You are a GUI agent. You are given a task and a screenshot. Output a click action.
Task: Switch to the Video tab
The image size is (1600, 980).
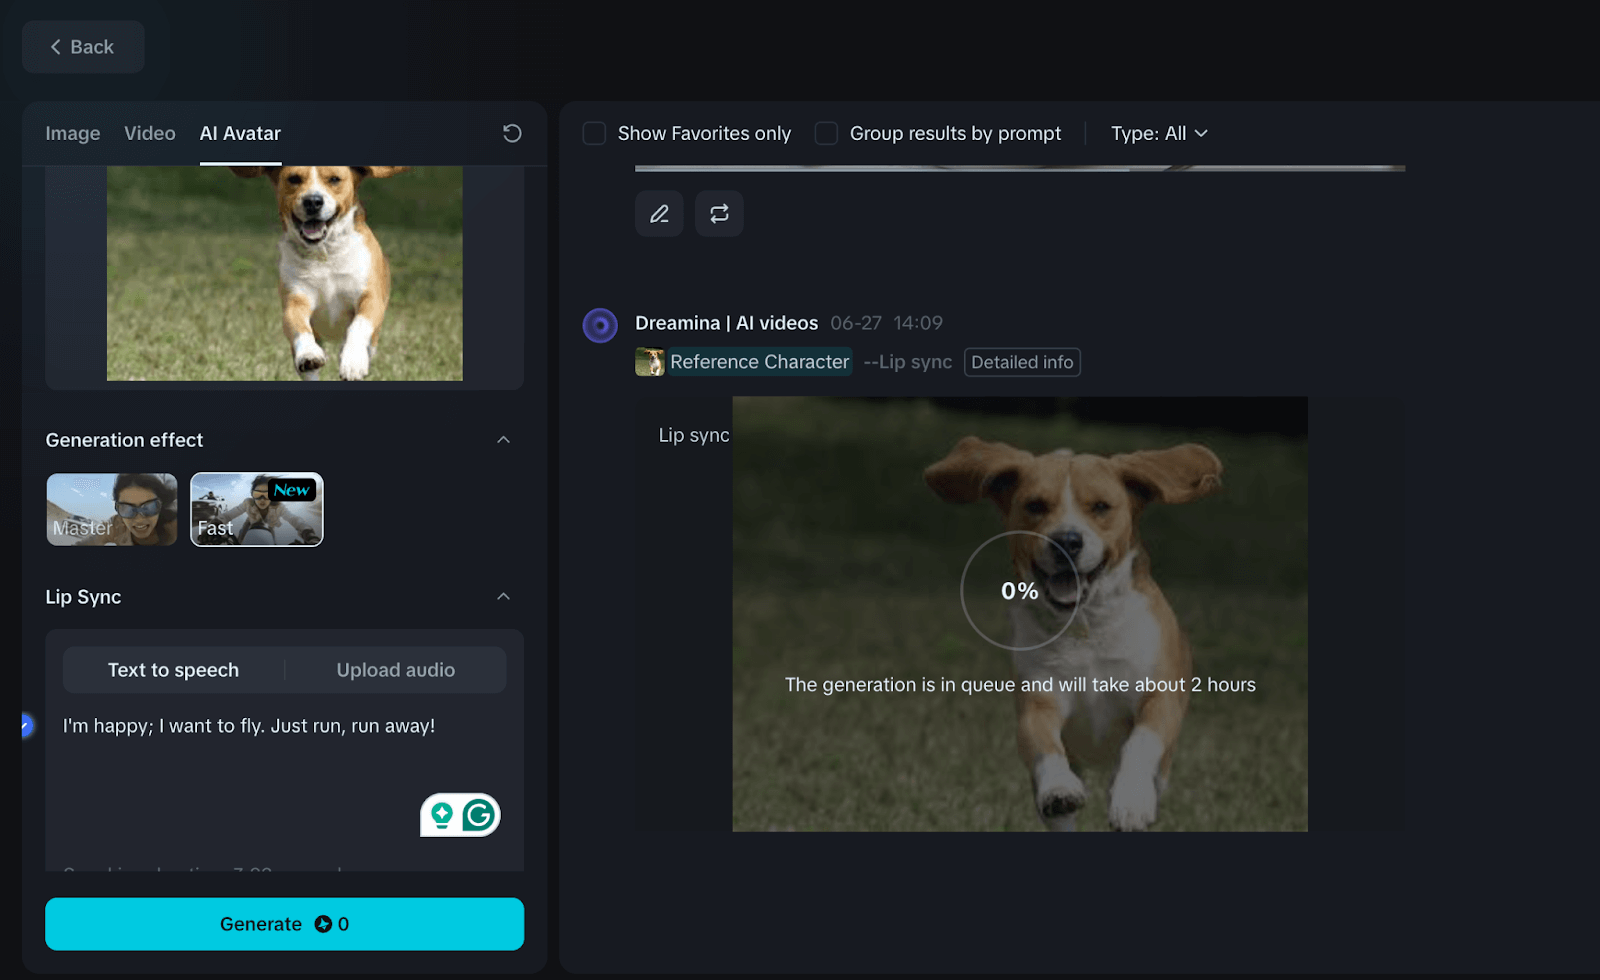coord(150,133)
